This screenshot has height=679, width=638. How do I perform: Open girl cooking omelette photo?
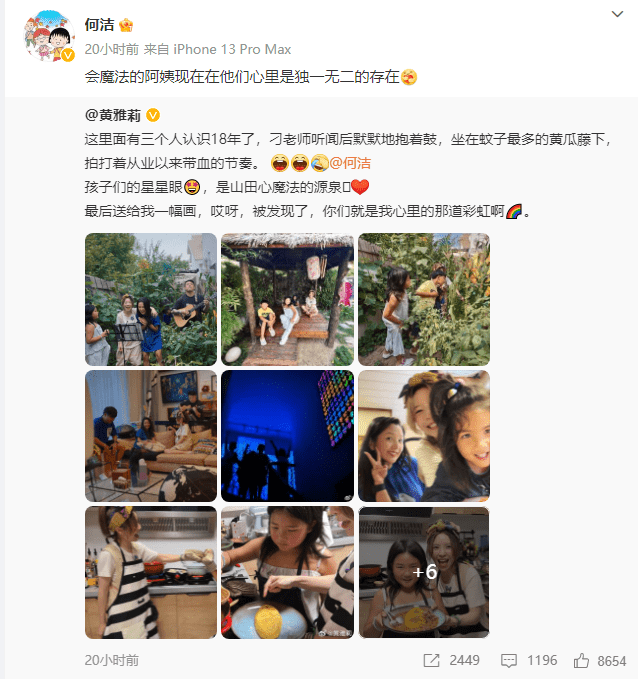coord(287,572)
